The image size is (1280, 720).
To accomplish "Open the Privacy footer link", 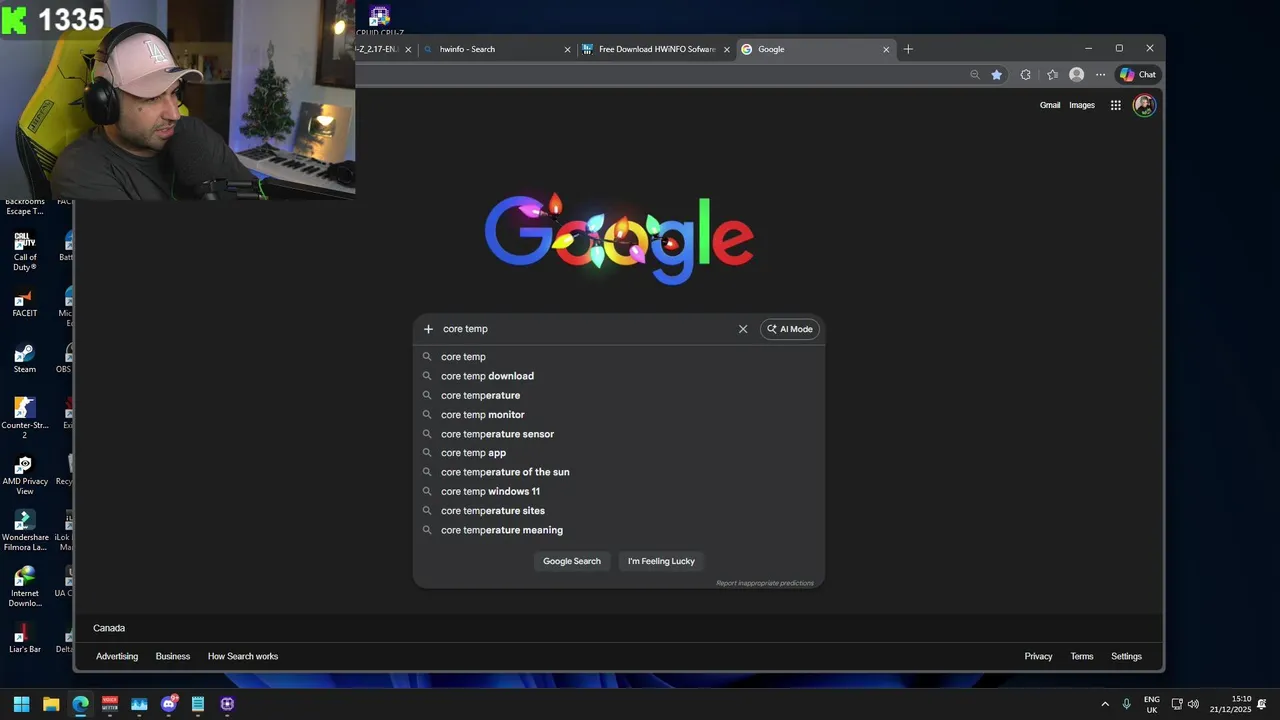I will click(1038, 657).
